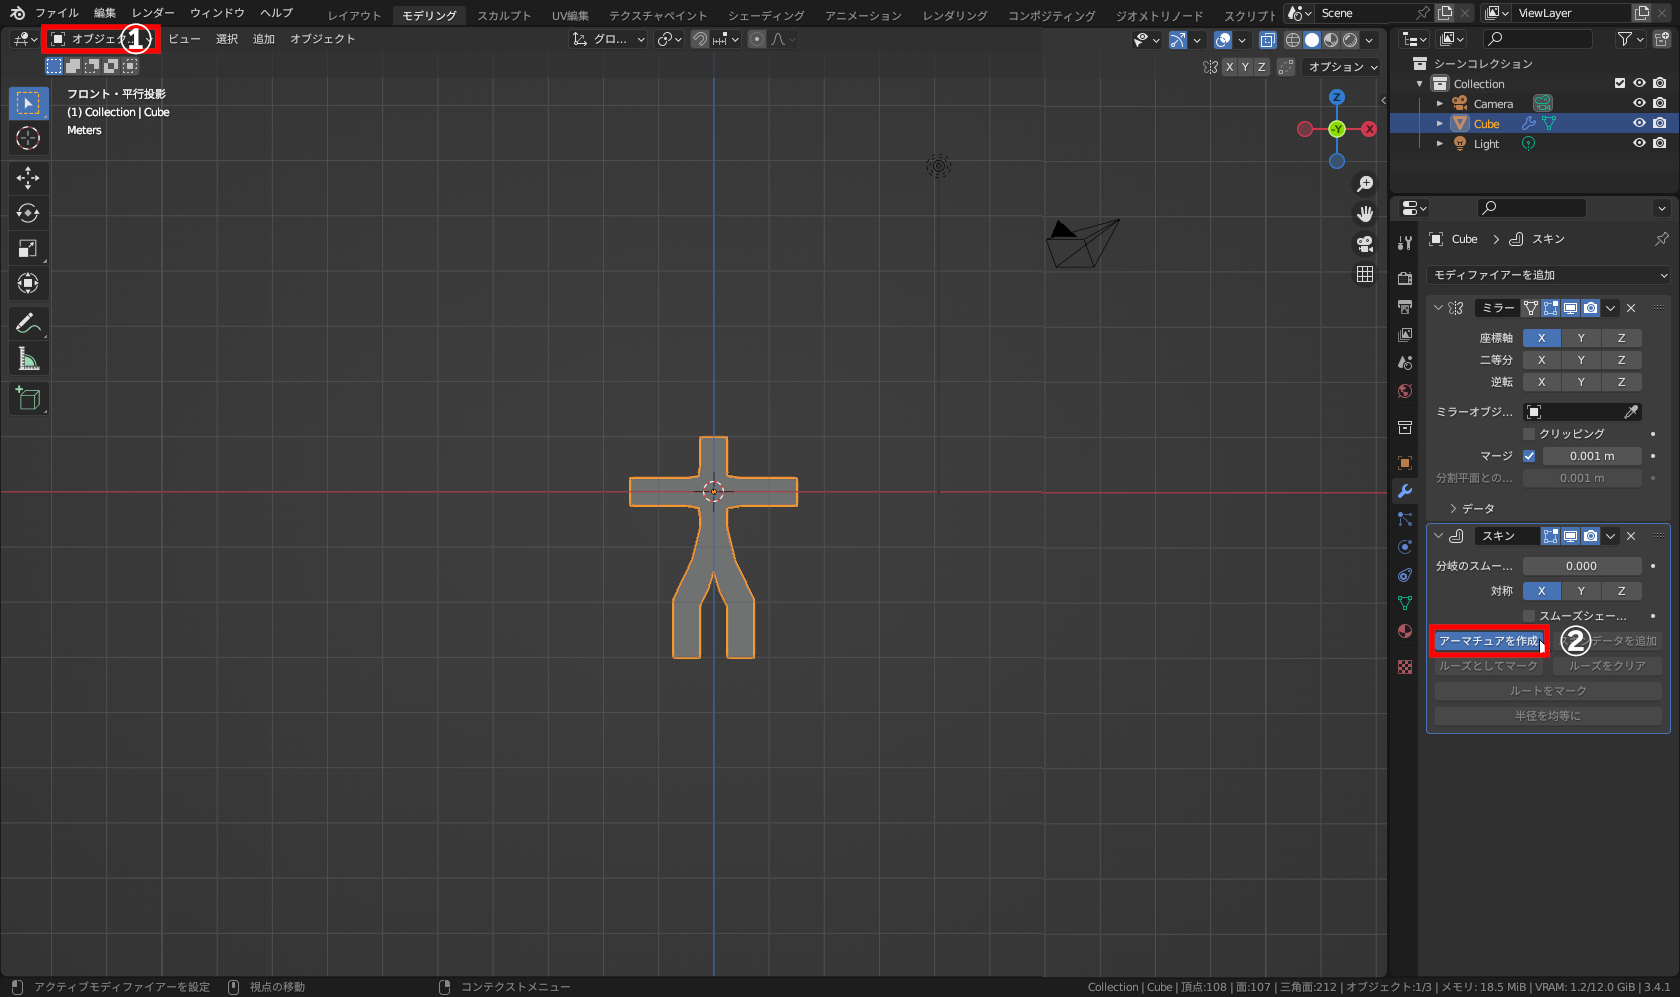Screen dimensions: 1680x997
Task: Open Render Properties camera-back icon
Action: [x=1404, y=277]
